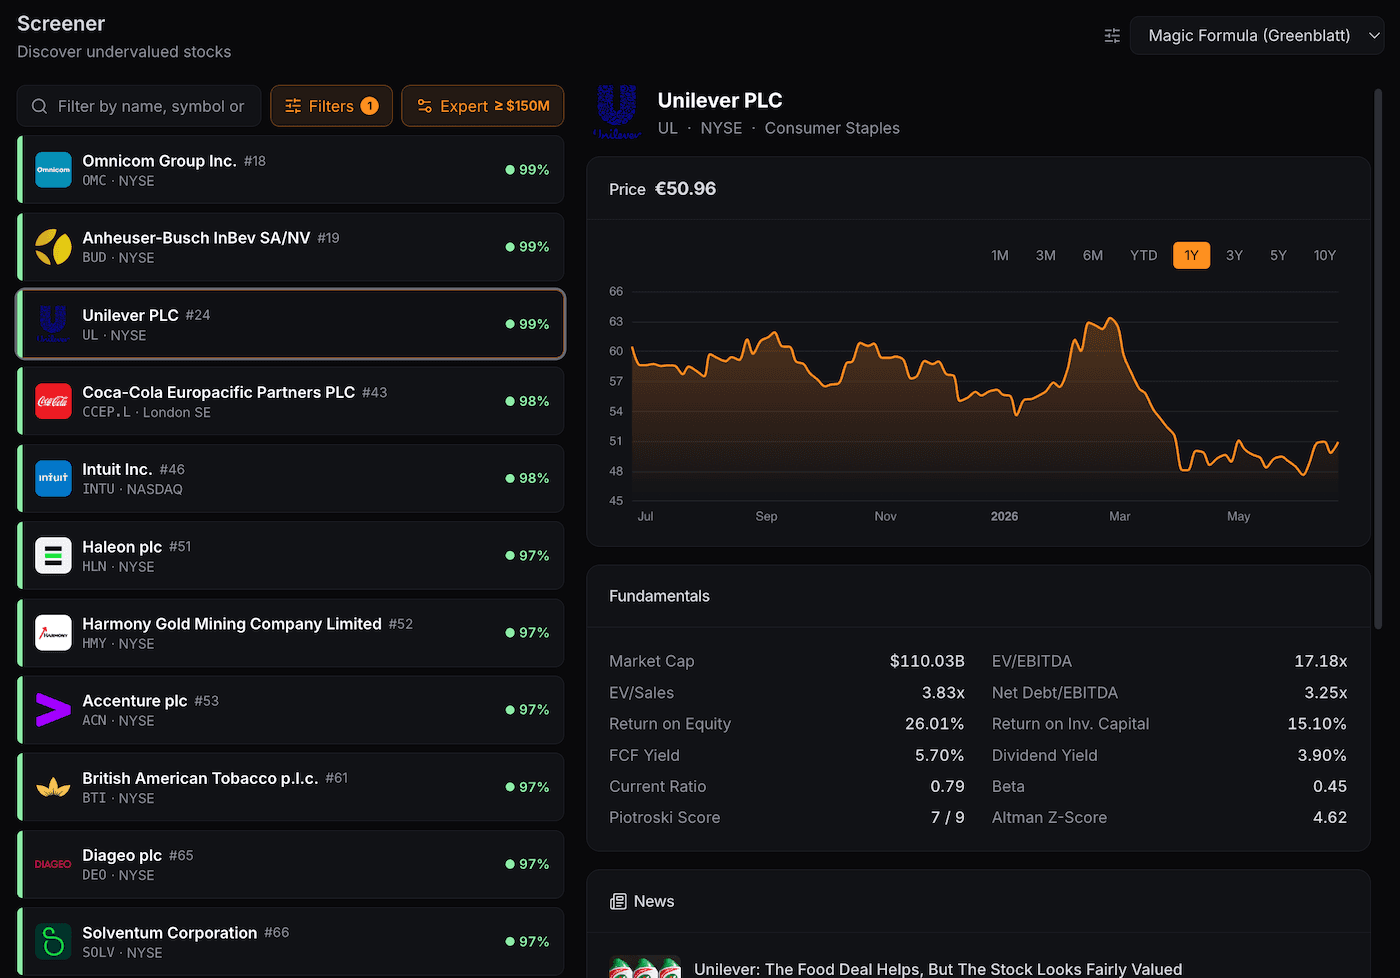
Task: Click the Anheuser-Busch InBev logo icon
Action: 53,247
